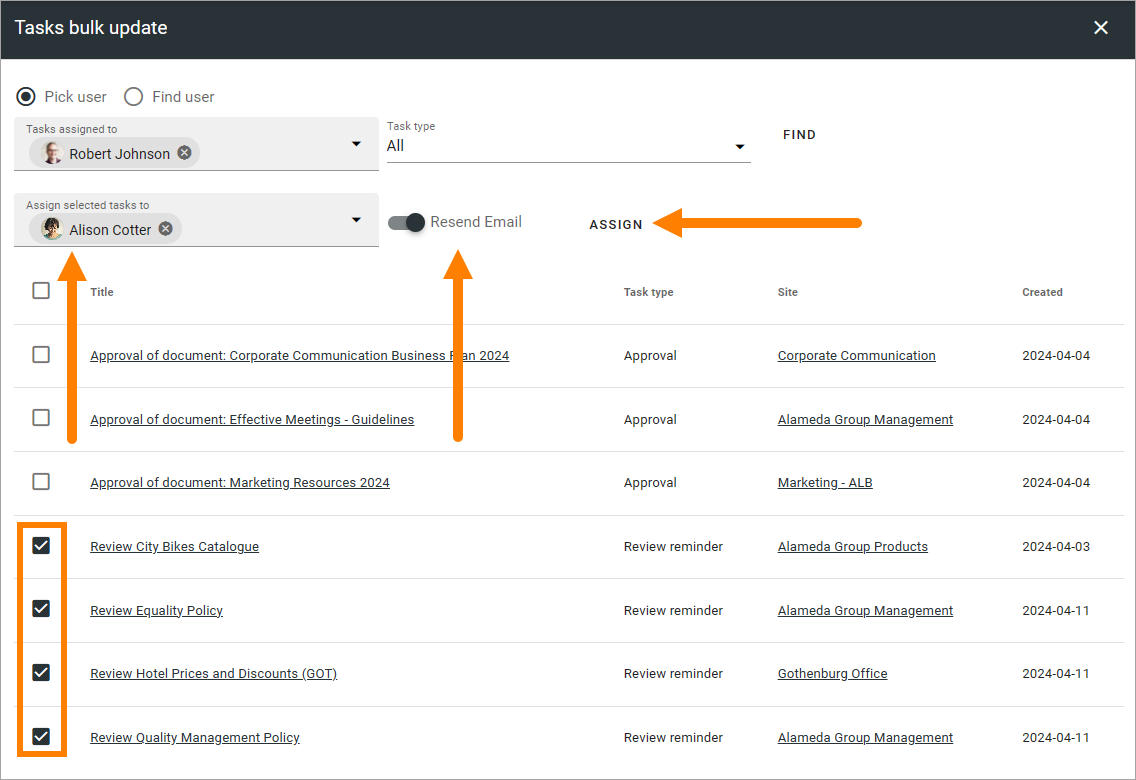This screenshot has width=1136, height=780.
Task: Click created date 2024-04-03 for City Bikes
Action: [x=1056, y=546]
